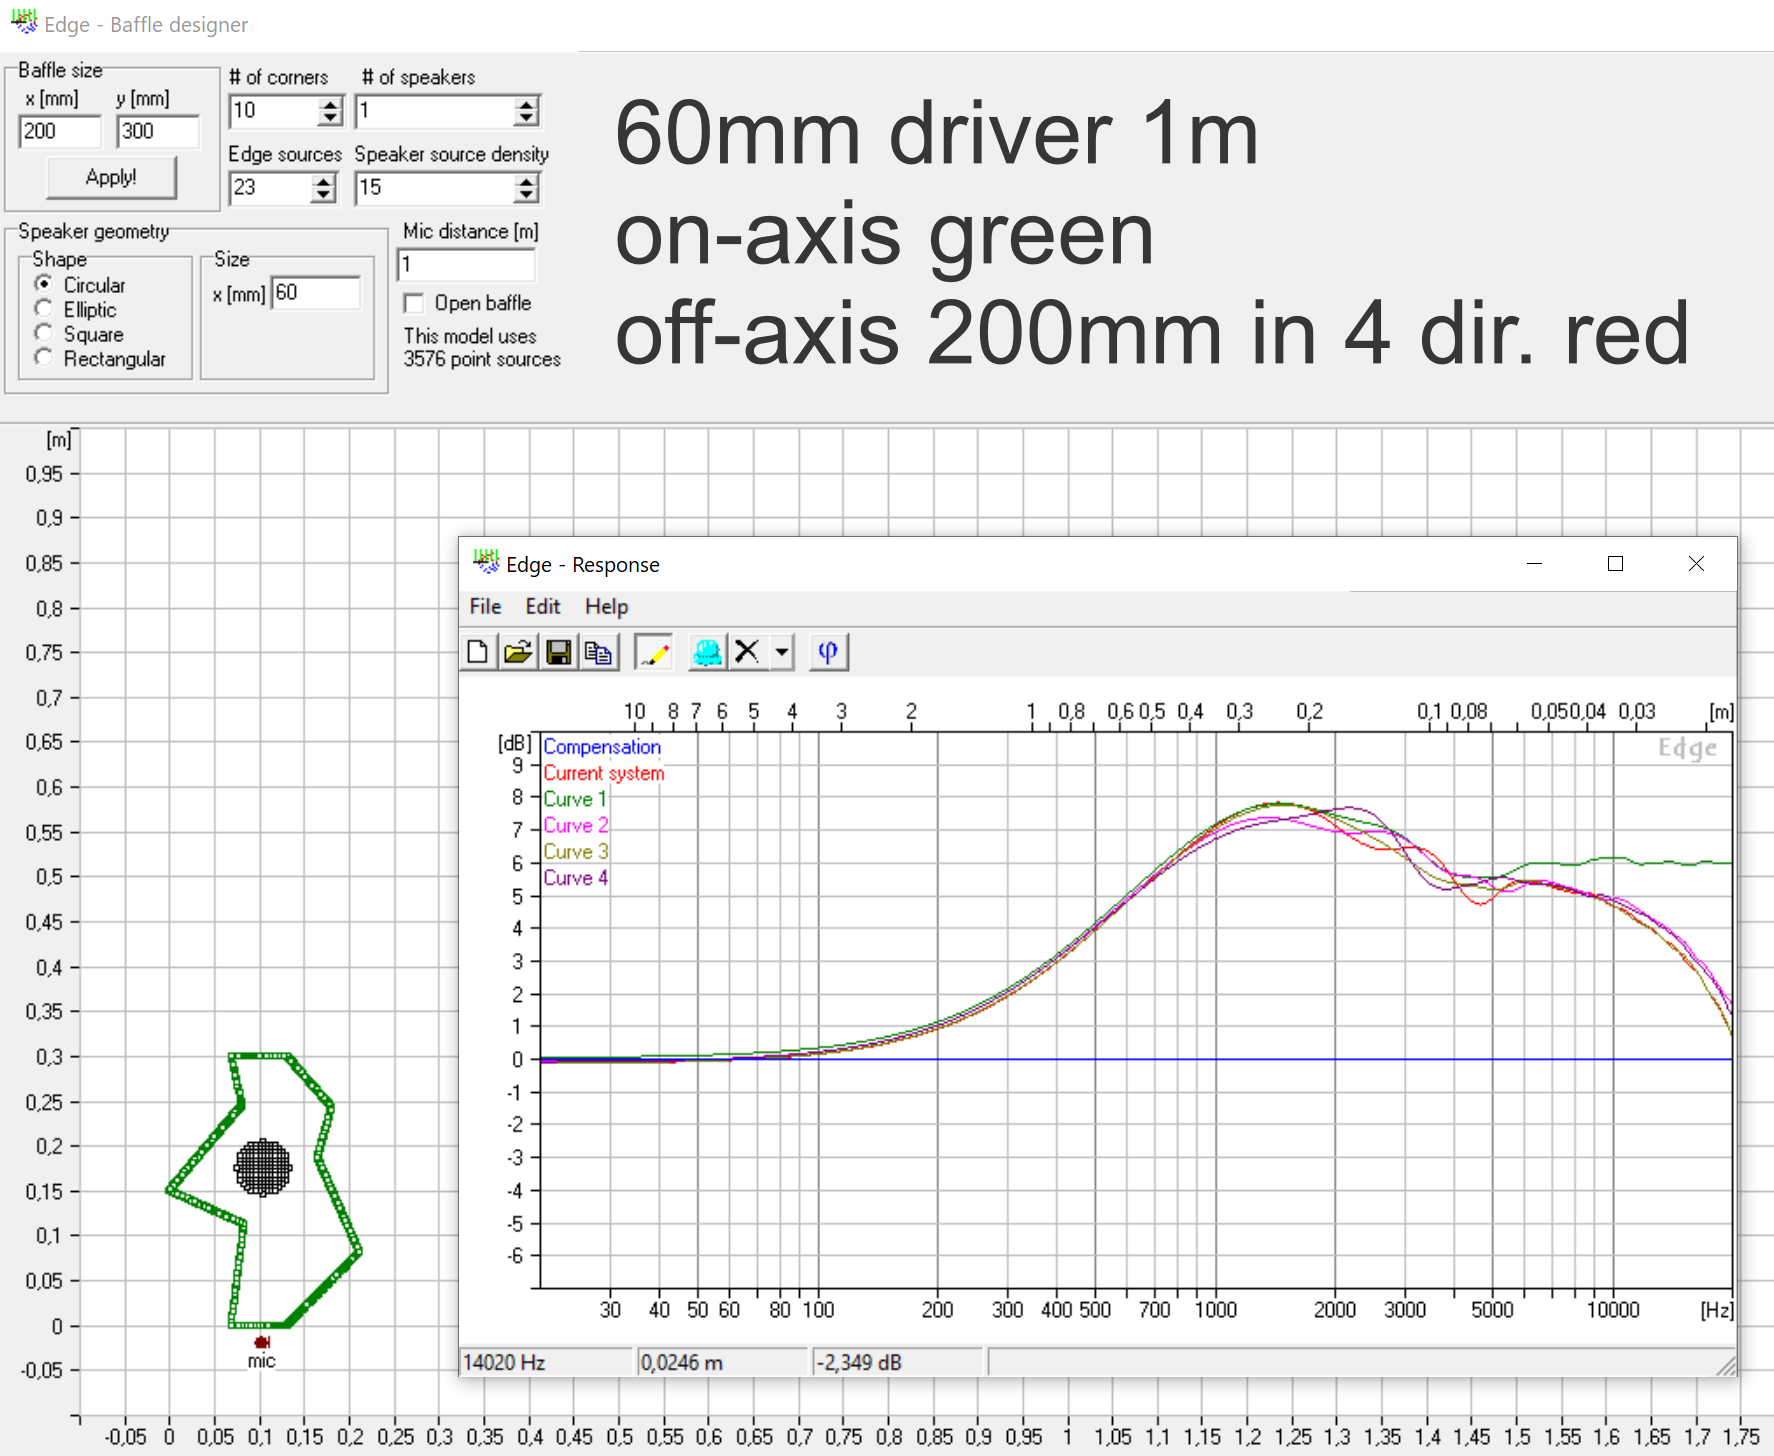This screenshot has width=1774, height=1456.
Task: Click the 3576 point sources text
Action: (482, 359)
